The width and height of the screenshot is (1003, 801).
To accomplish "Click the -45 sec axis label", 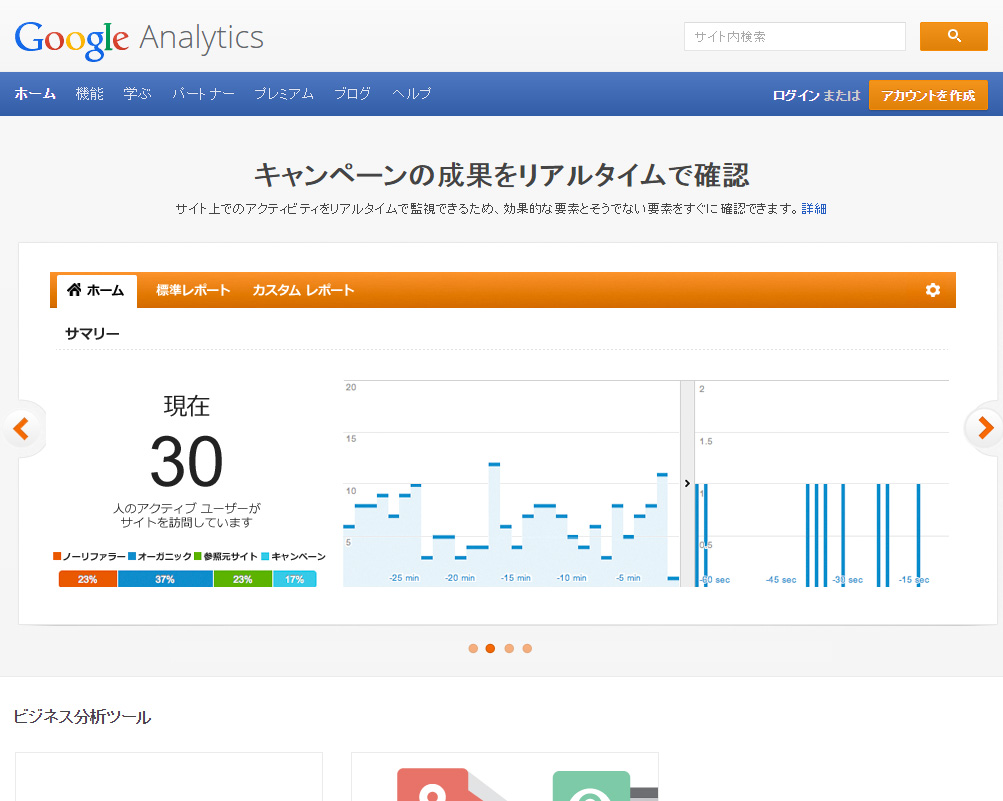I will pyautogui.click(x=781, y=580).
